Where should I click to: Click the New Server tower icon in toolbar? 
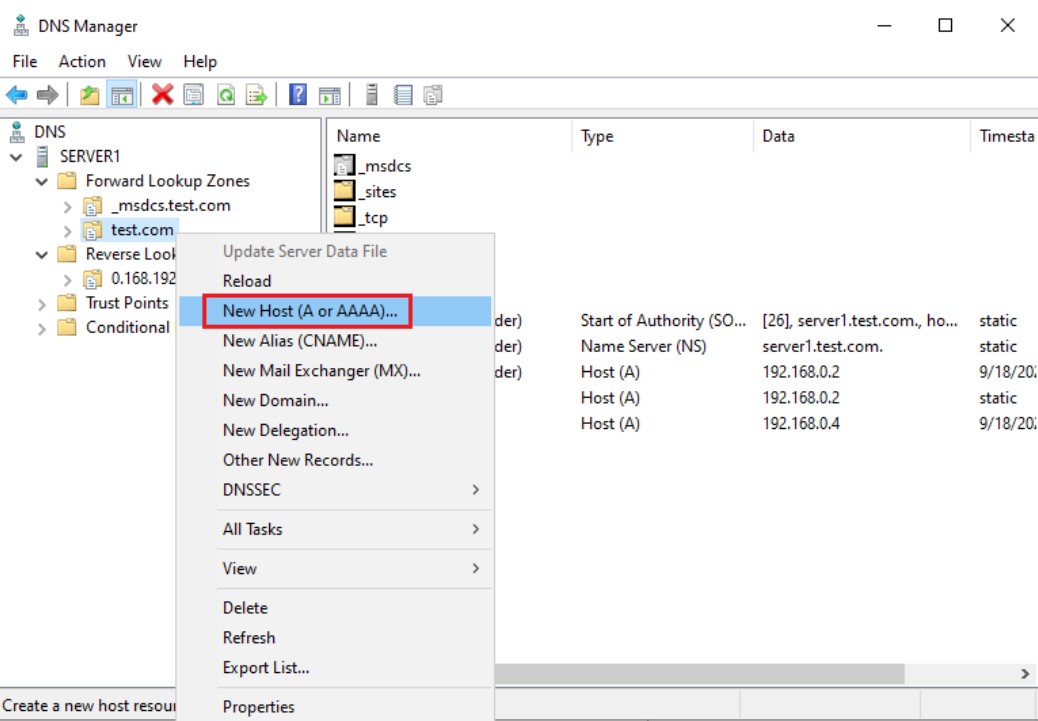(372, 95)
